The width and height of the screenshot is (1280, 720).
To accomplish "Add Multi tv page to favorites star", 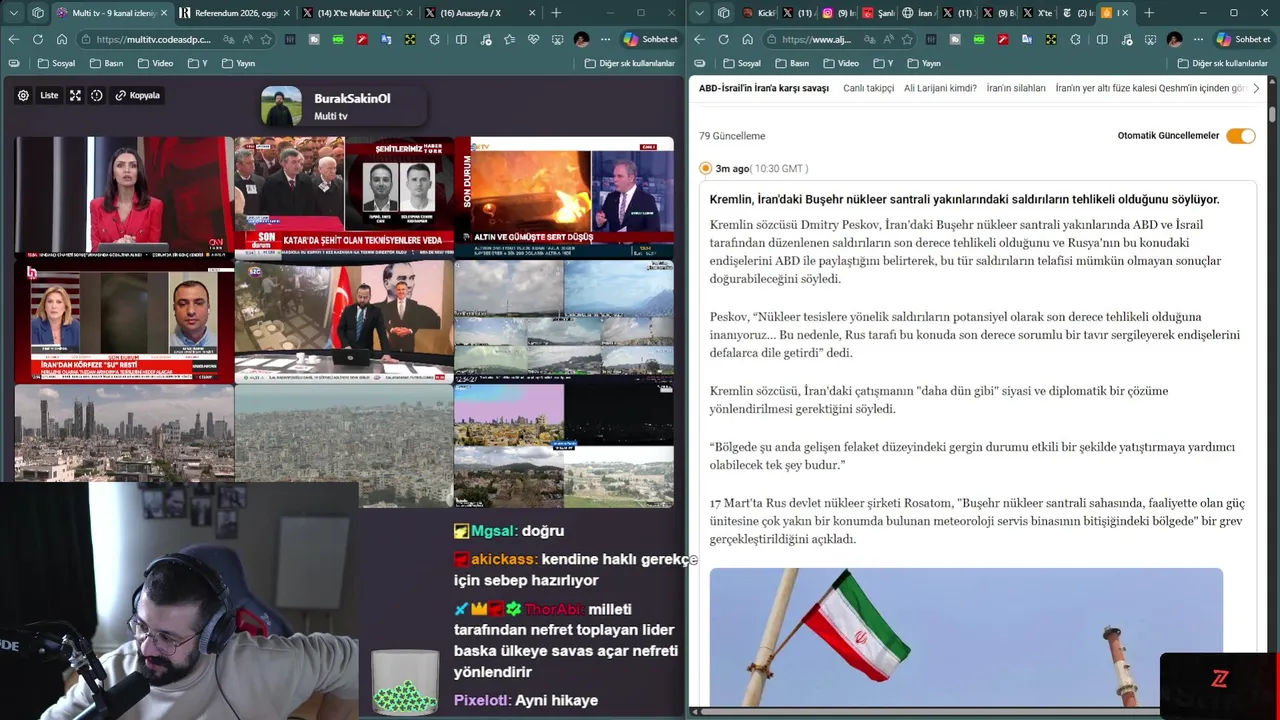I will (x=266, y=39).
